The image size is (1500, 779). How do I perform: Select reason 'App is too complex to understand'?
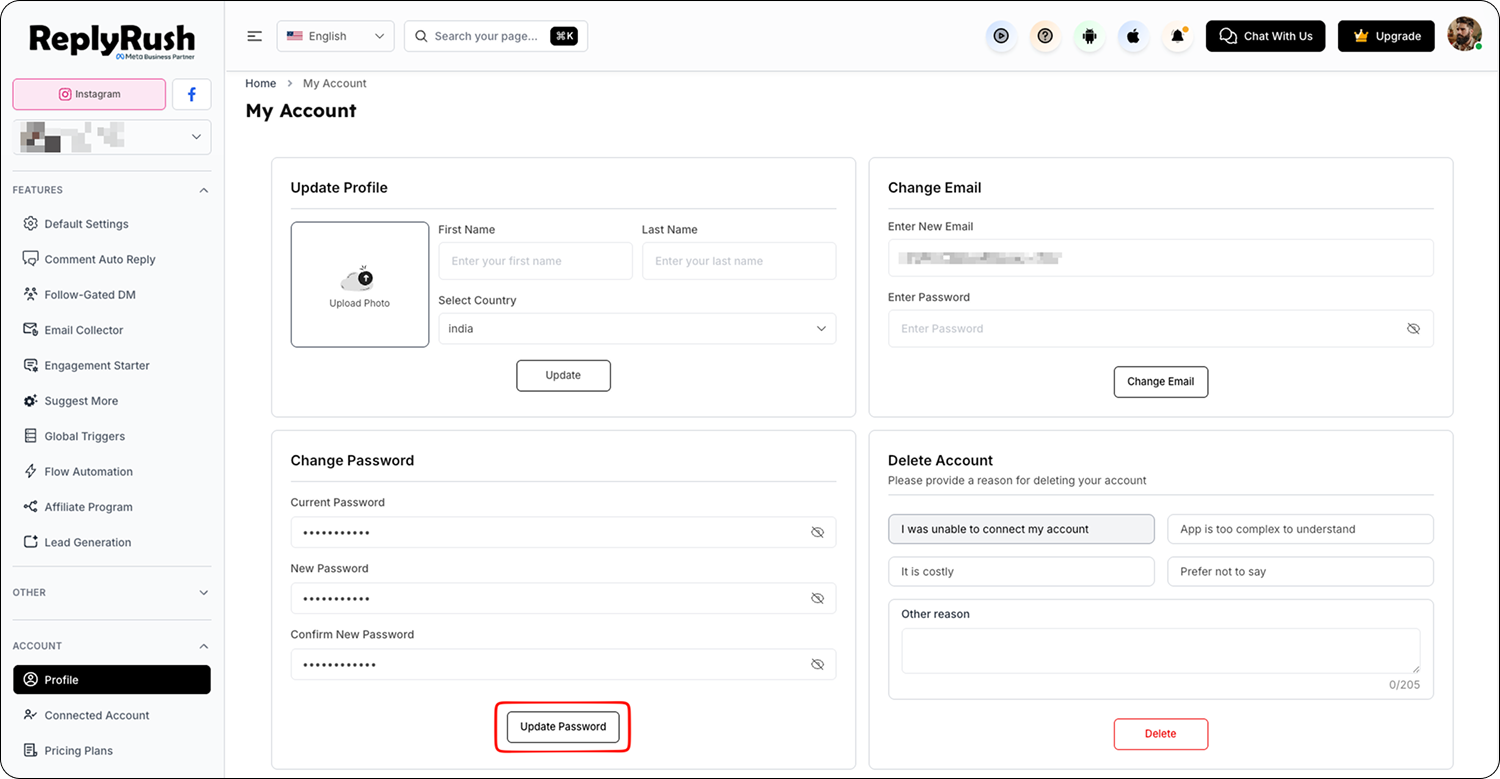pyautogui.click(x=1300, y=529)
